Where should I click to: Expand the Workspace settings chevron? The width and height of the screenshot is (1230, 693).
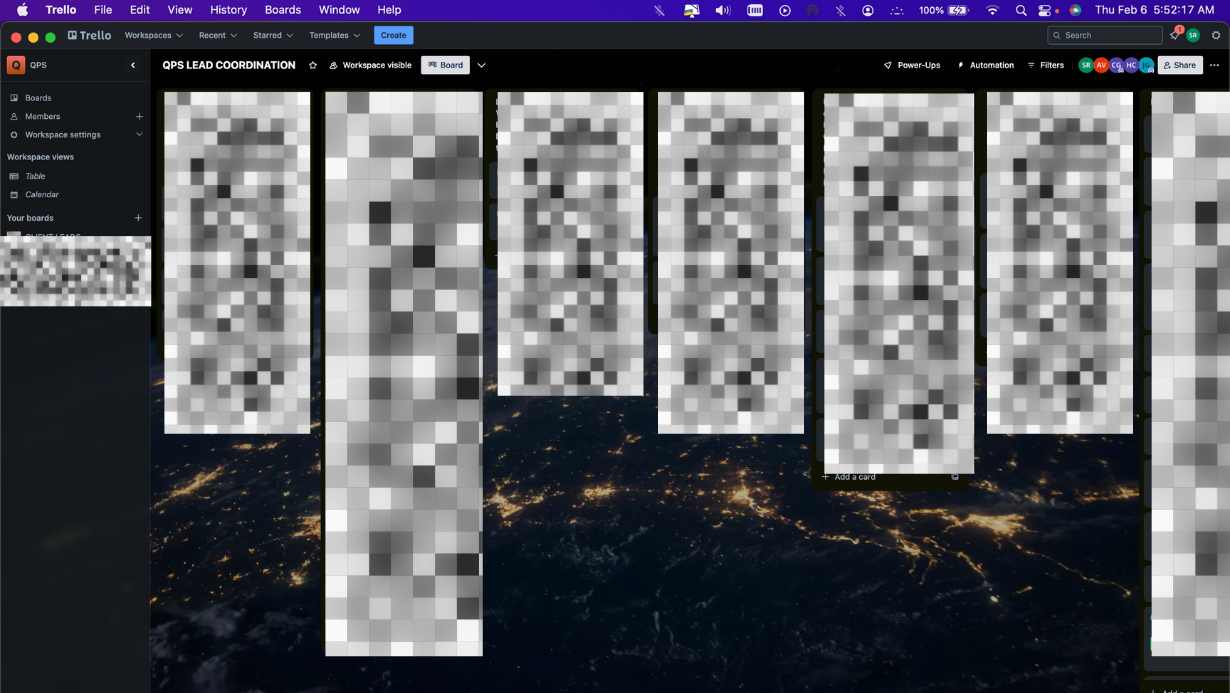[139, 134]
